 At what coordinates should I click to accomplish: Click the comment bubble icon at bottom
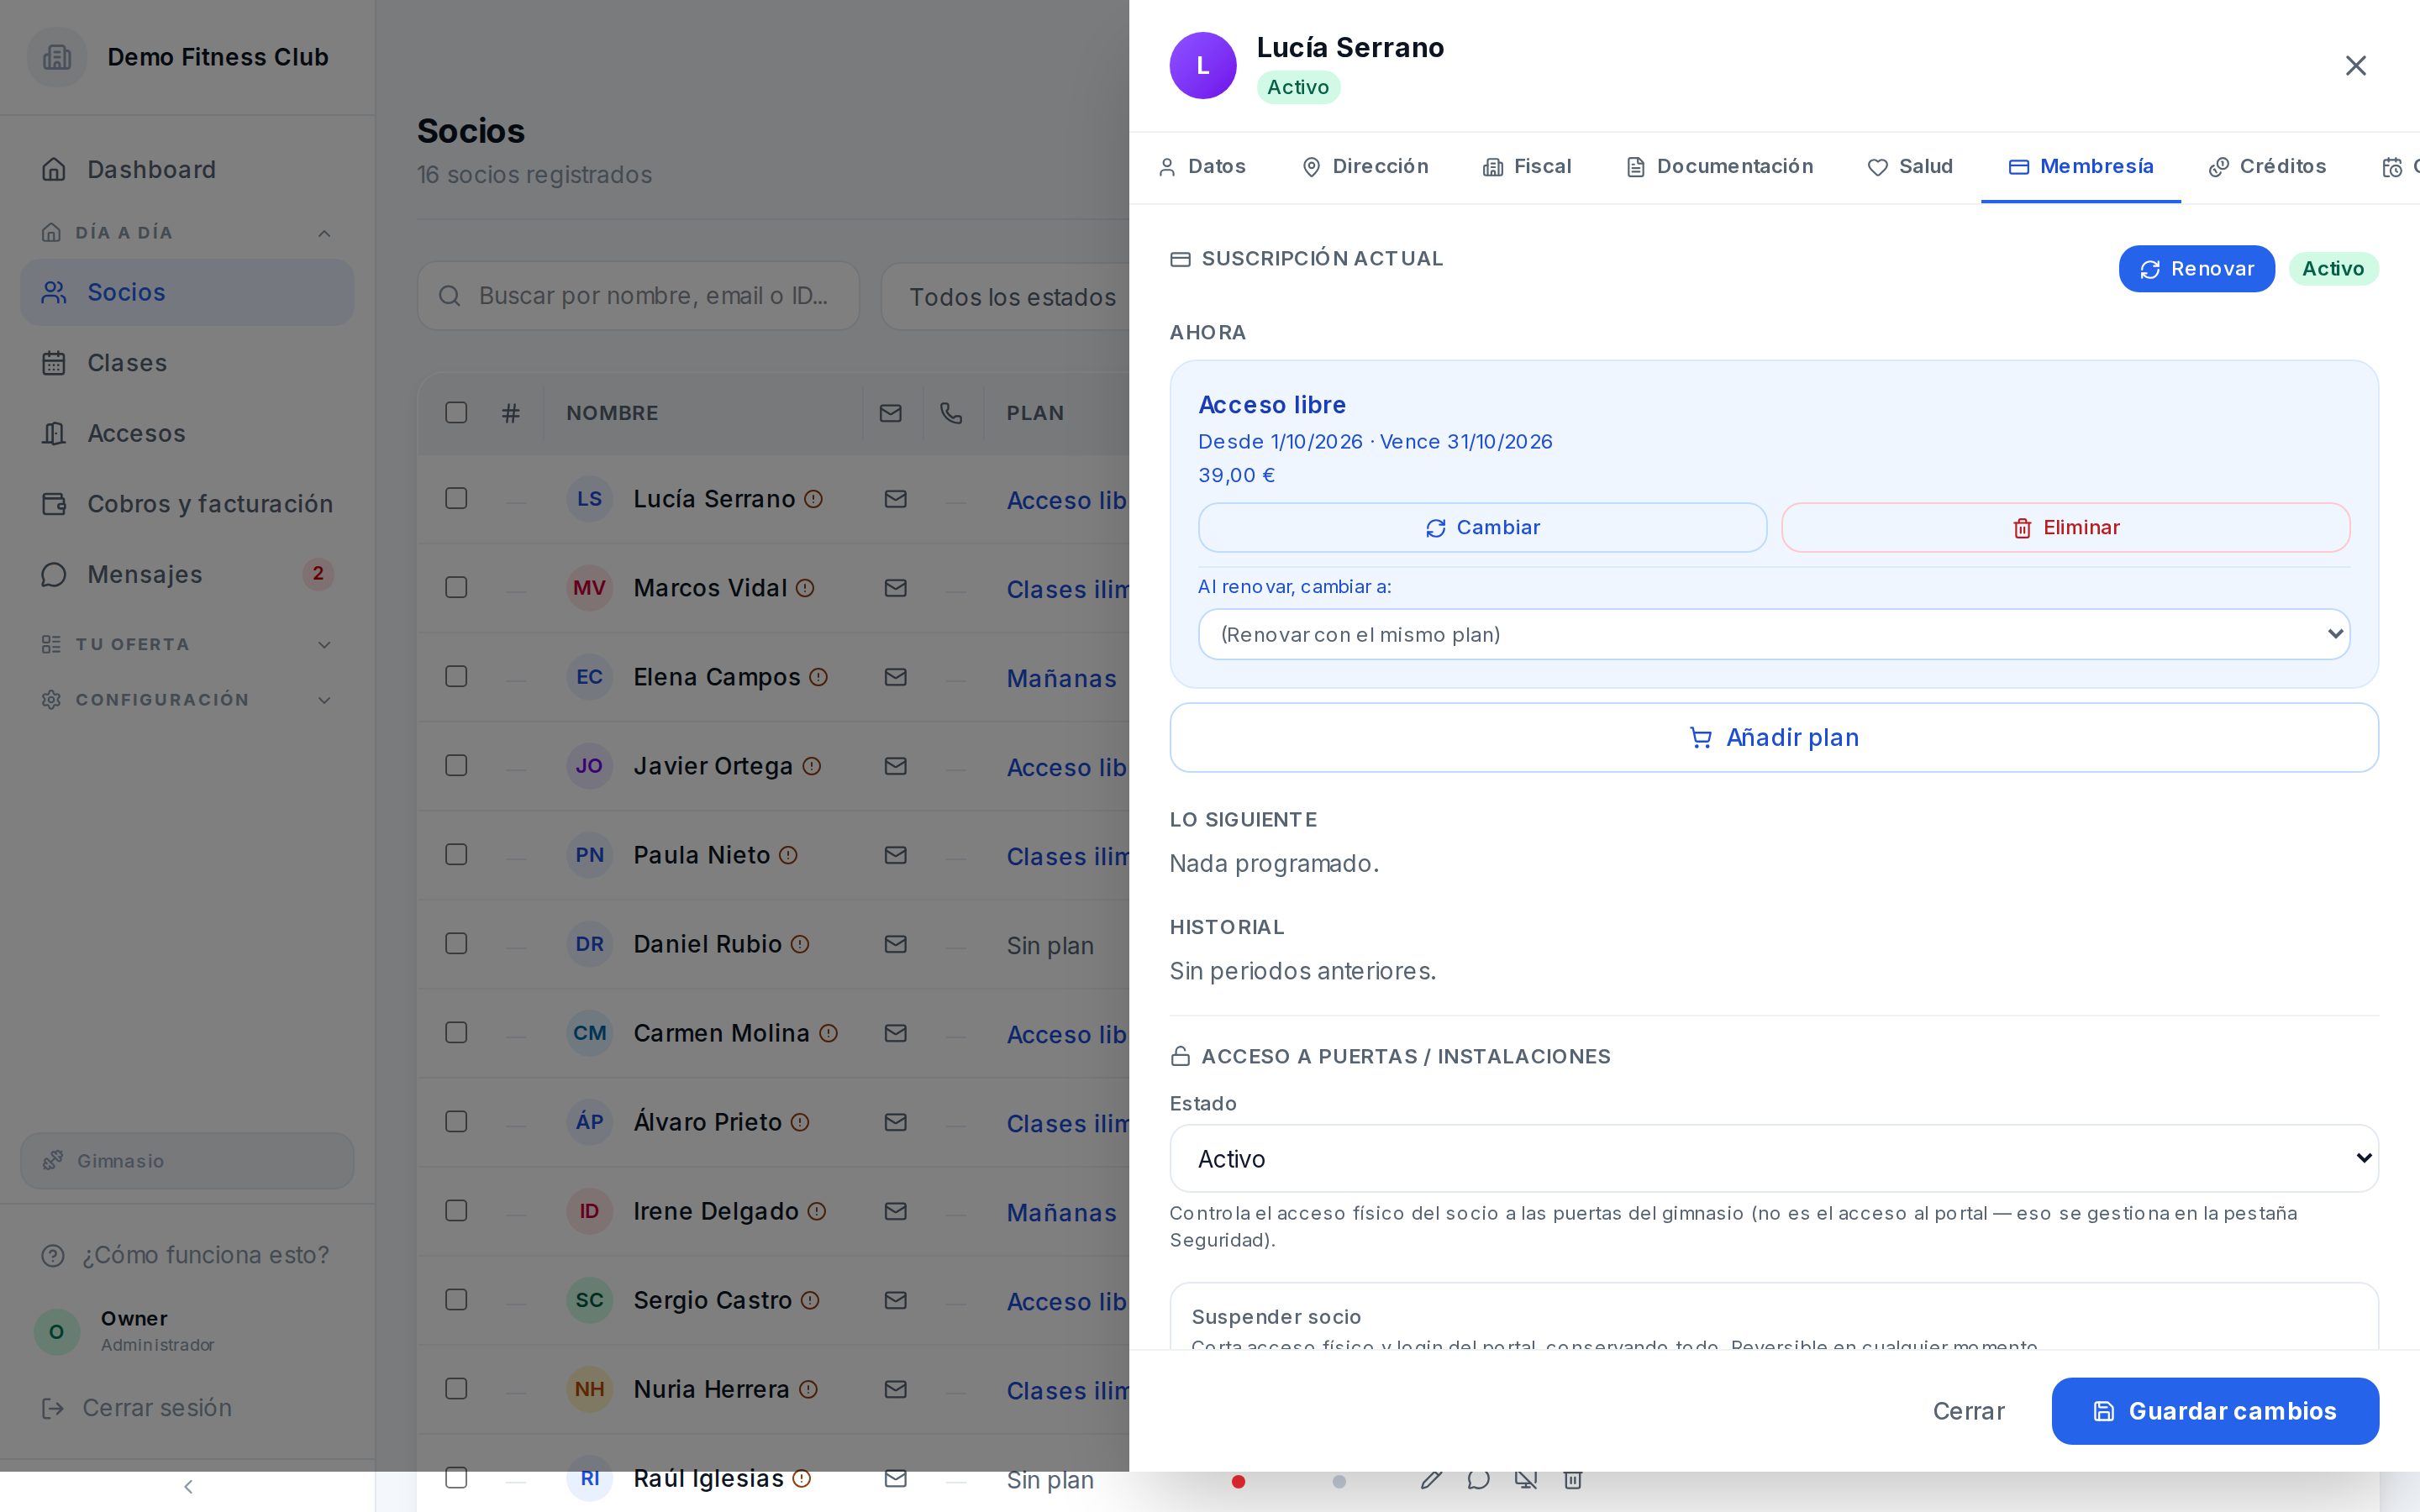coord(1478,1479)
